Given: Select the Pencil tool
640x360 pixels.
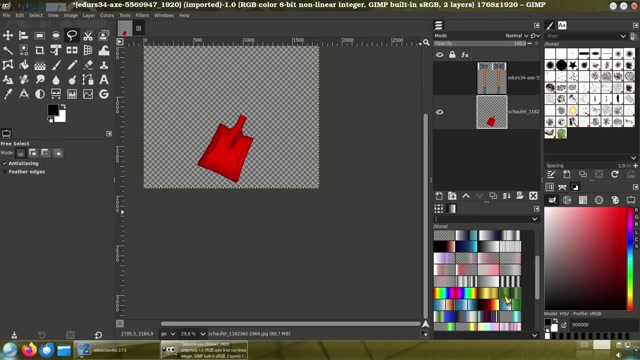Looking at the screenshot, I should 72,65.
